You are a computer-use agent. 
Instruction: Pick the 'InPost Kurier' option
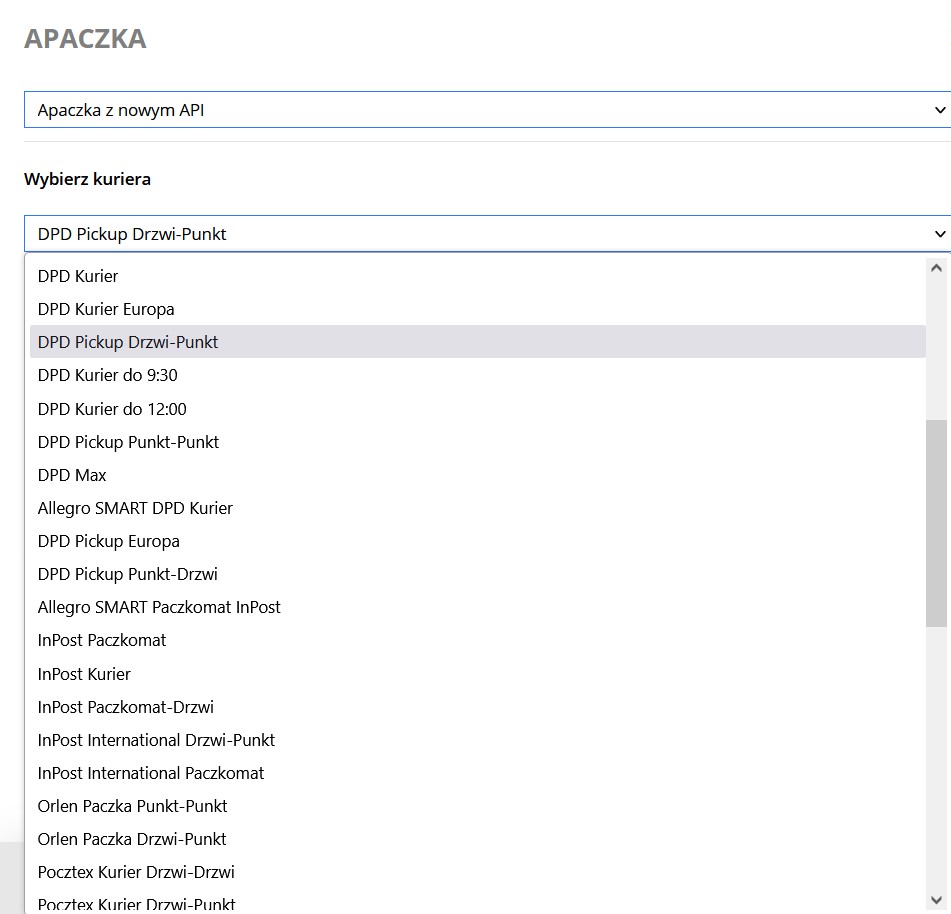point(477,674)
